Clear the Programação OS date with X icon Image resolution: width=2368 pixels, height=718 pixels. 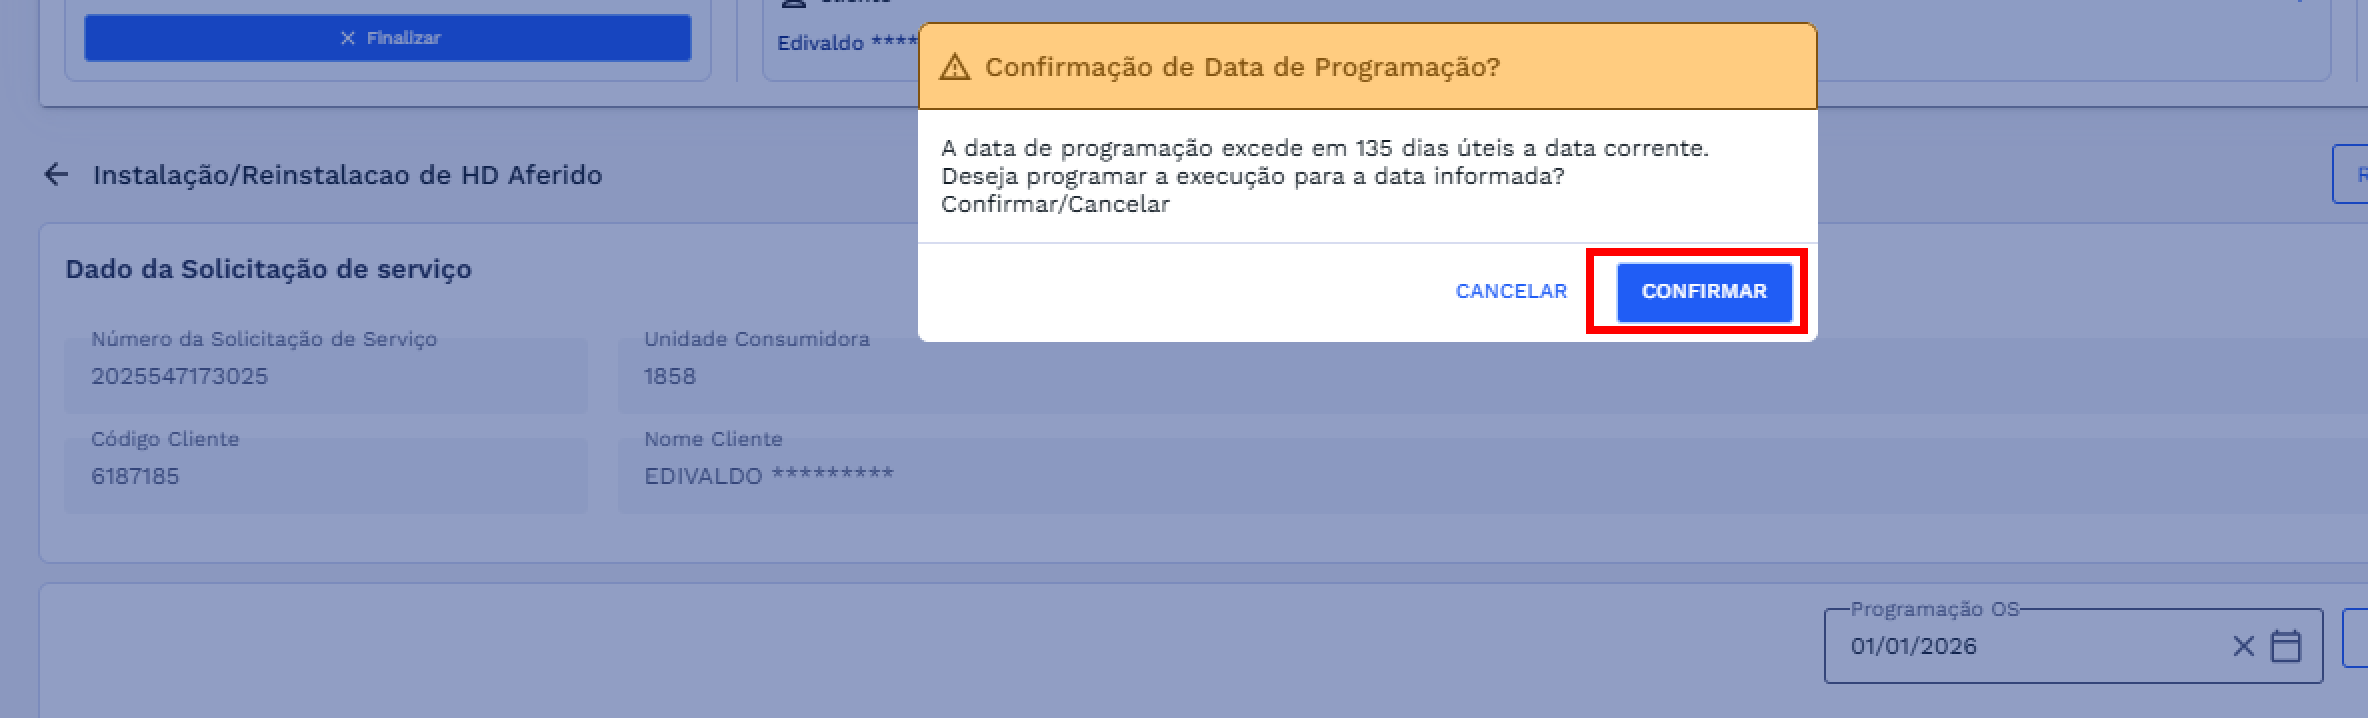[2243, 646]
